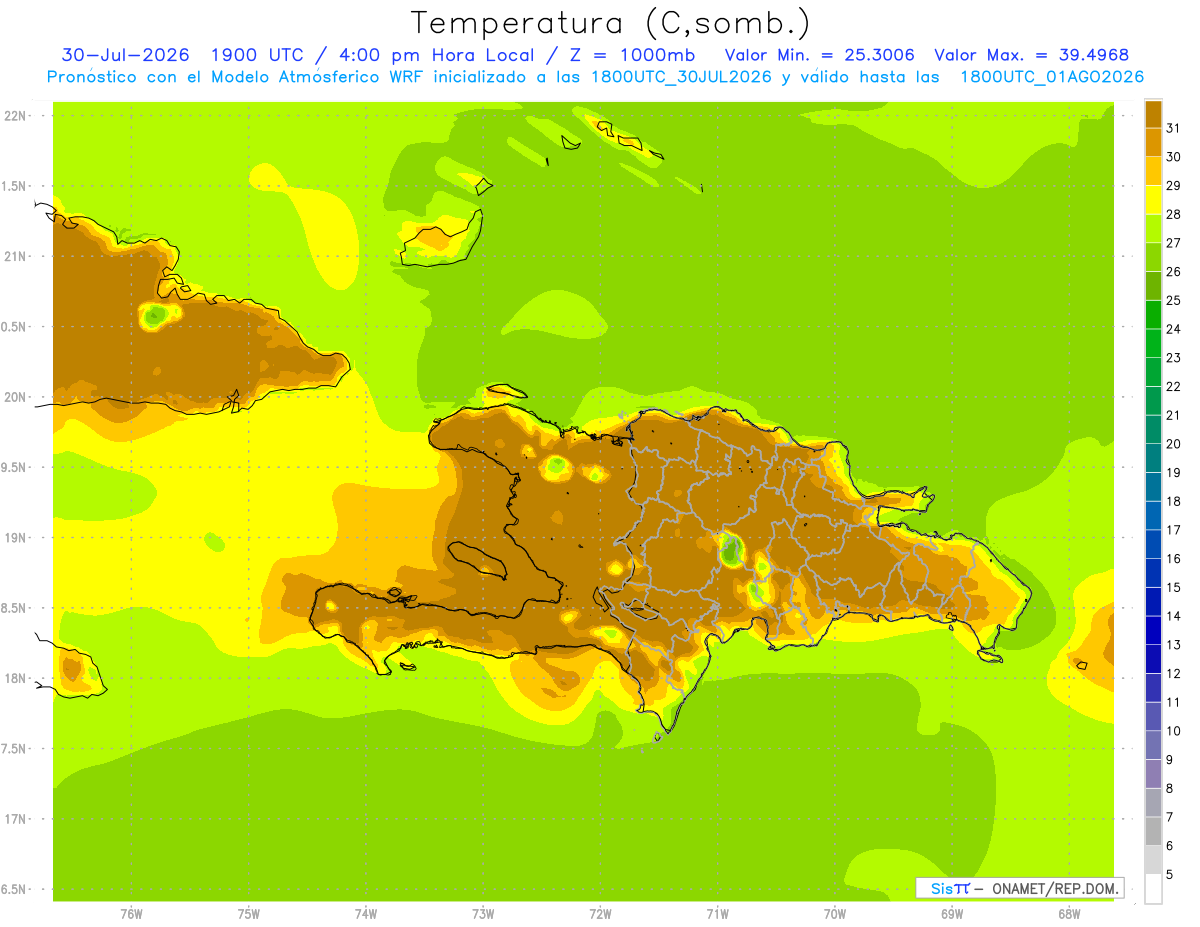The image size is (1200, 927).
Task: Click the "22N" latitude label
Action: pos(15,116)
